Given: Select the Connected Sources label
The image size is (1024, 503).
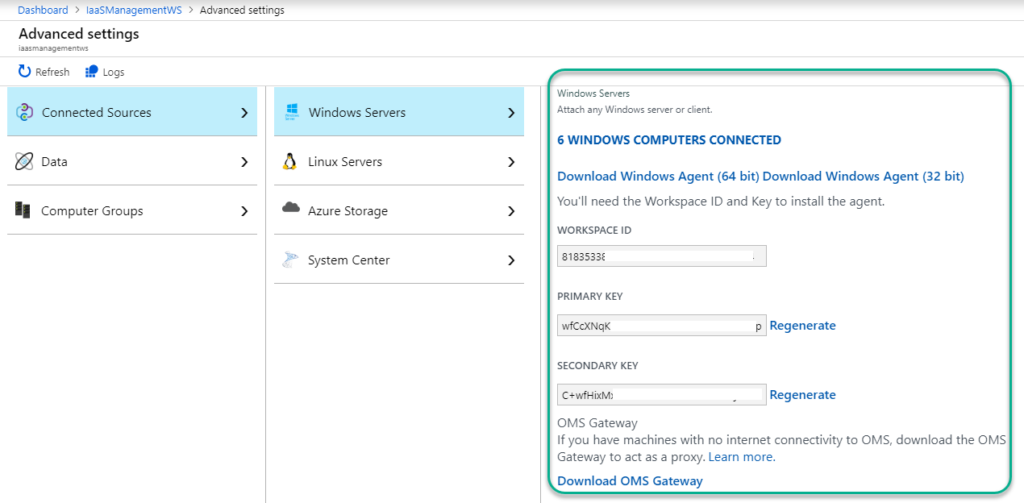Looking at the screenshot, I should (97, 112).
